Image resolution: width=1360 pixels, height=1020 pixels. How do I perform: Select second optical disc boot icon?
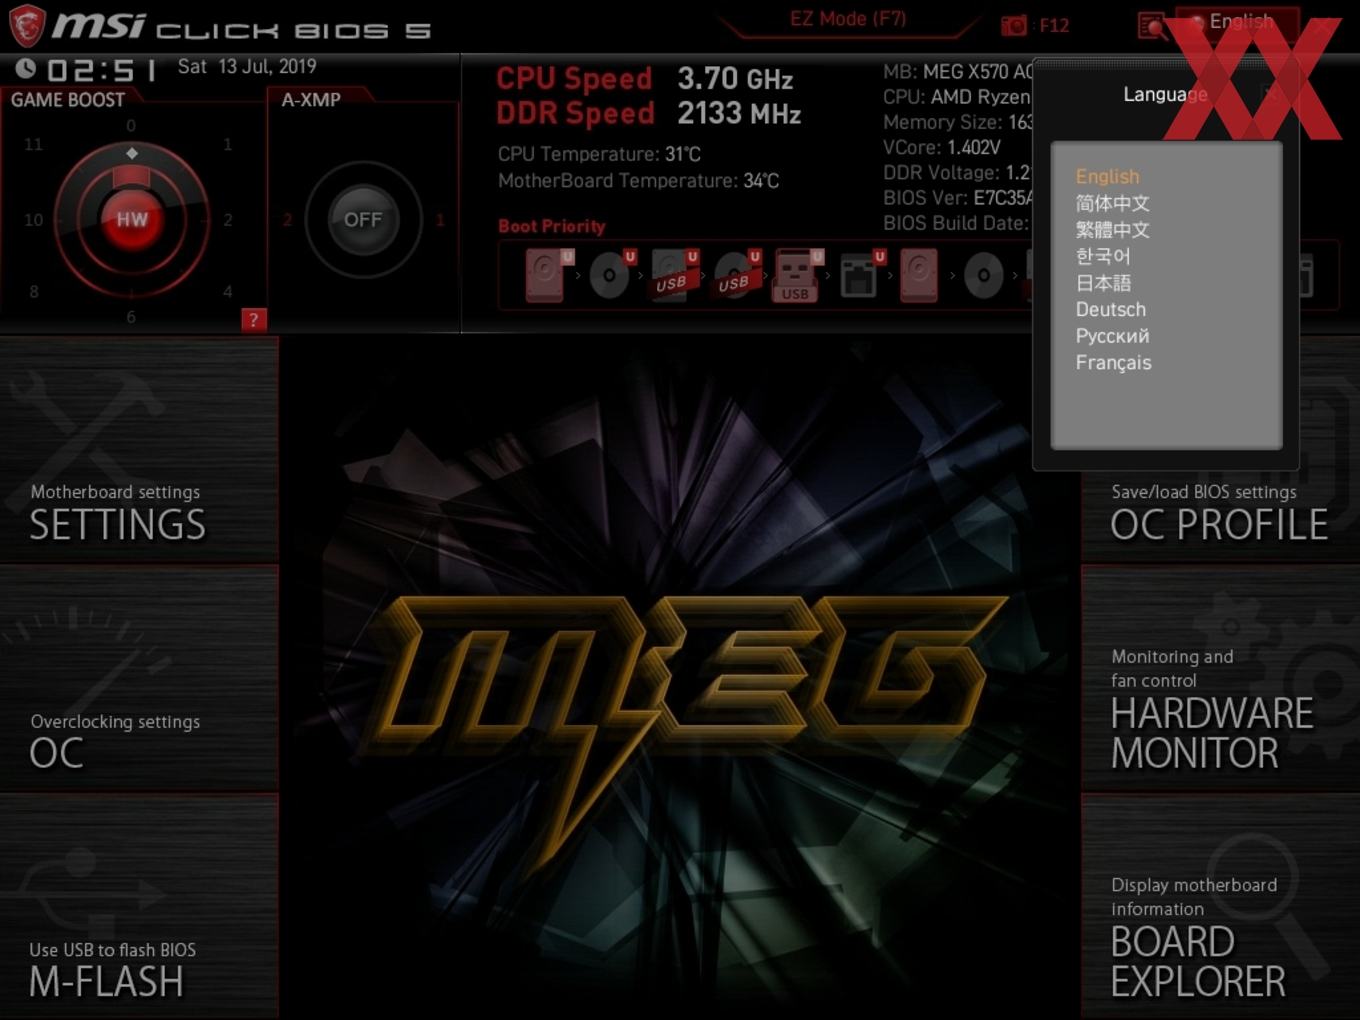tap(984, 275)
